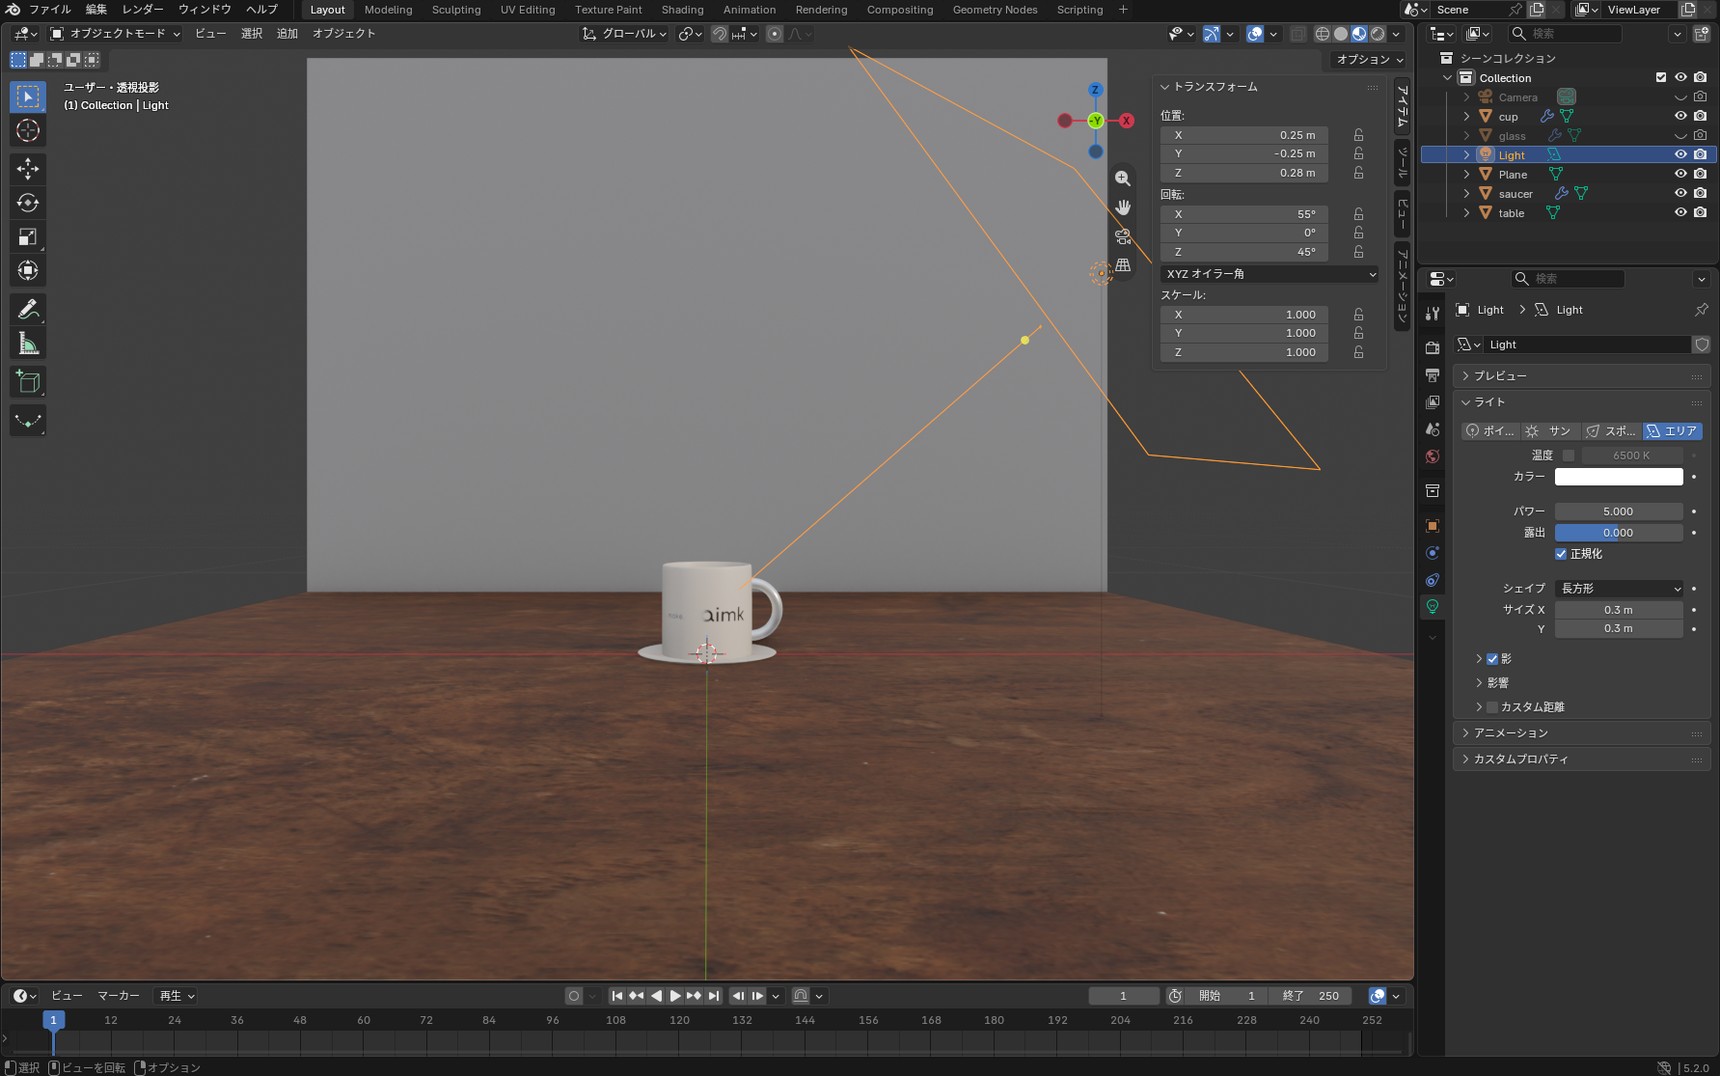Viewport: 1720px width, 1076px height.
Task: Click the current frame number field
Action: (1123, 996)
